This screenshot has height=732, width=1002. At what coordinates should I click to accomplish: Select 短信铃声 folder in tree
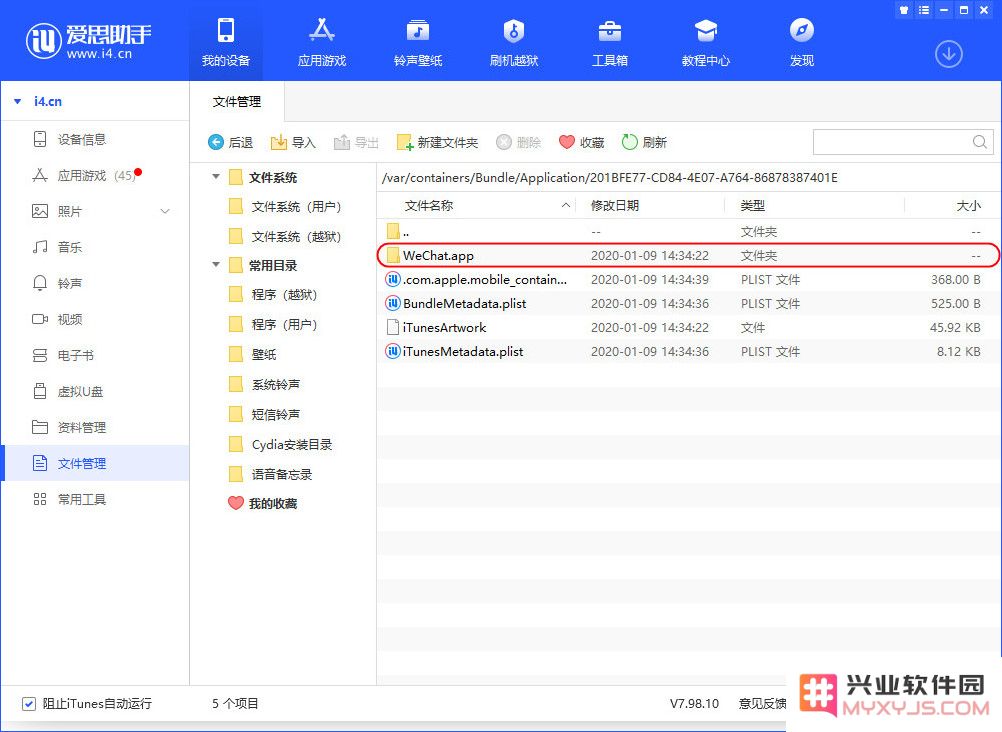[265, 414]
